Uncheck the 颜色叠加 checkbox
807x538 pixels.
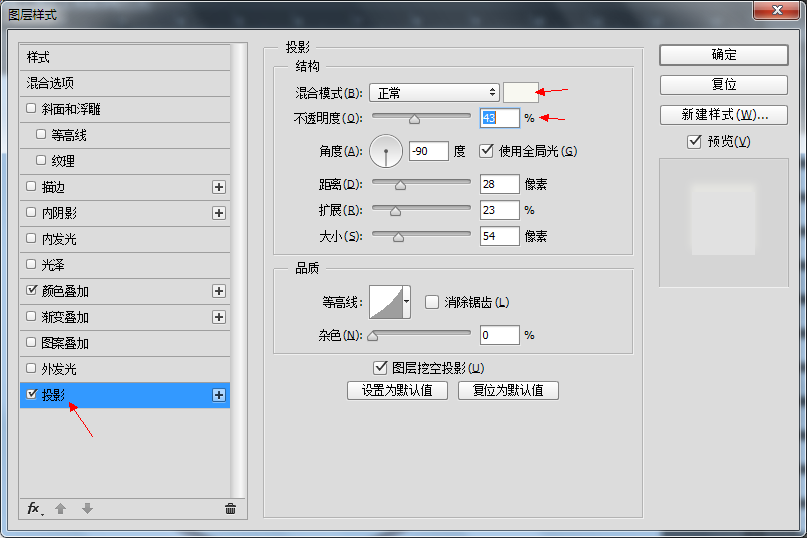click(31, 290)
